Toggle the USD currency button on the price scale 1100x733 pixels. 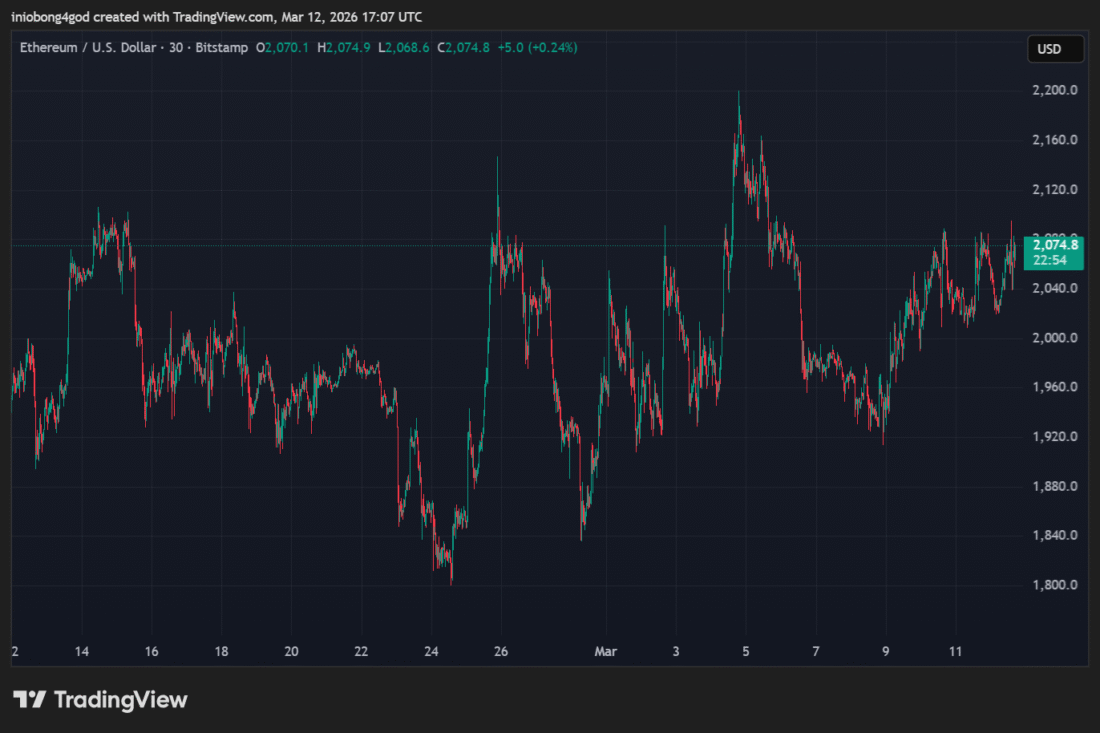click(1055, 48)
